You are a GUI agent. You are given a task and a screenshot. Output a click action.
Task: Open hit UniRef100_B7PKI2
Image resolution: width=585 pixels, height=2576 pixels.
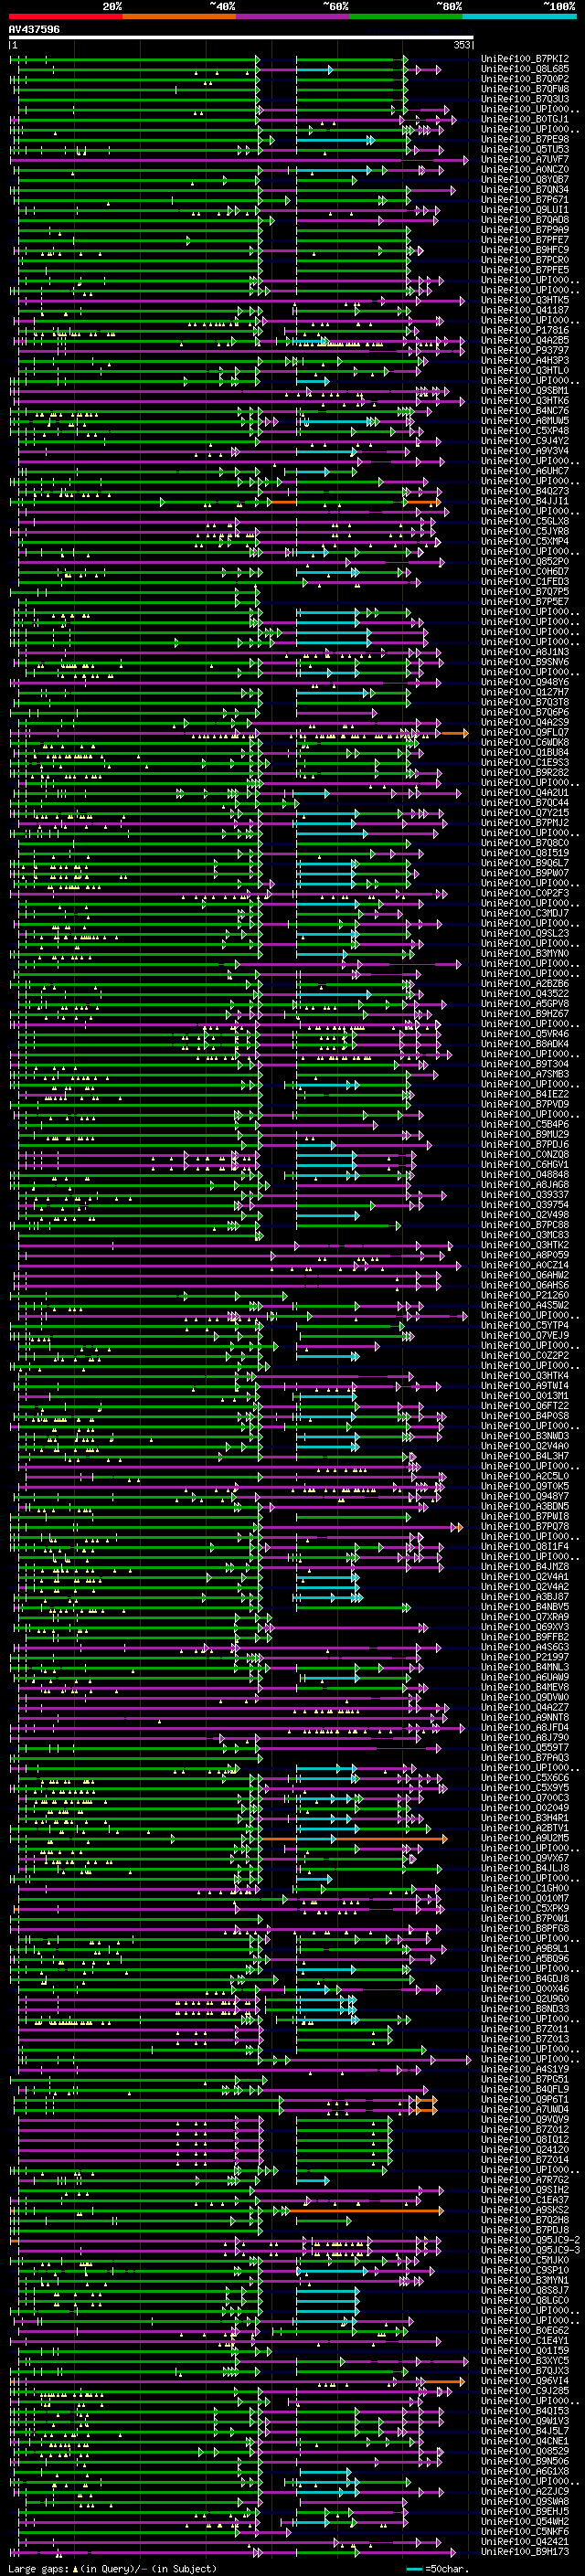tap(525, 59)
